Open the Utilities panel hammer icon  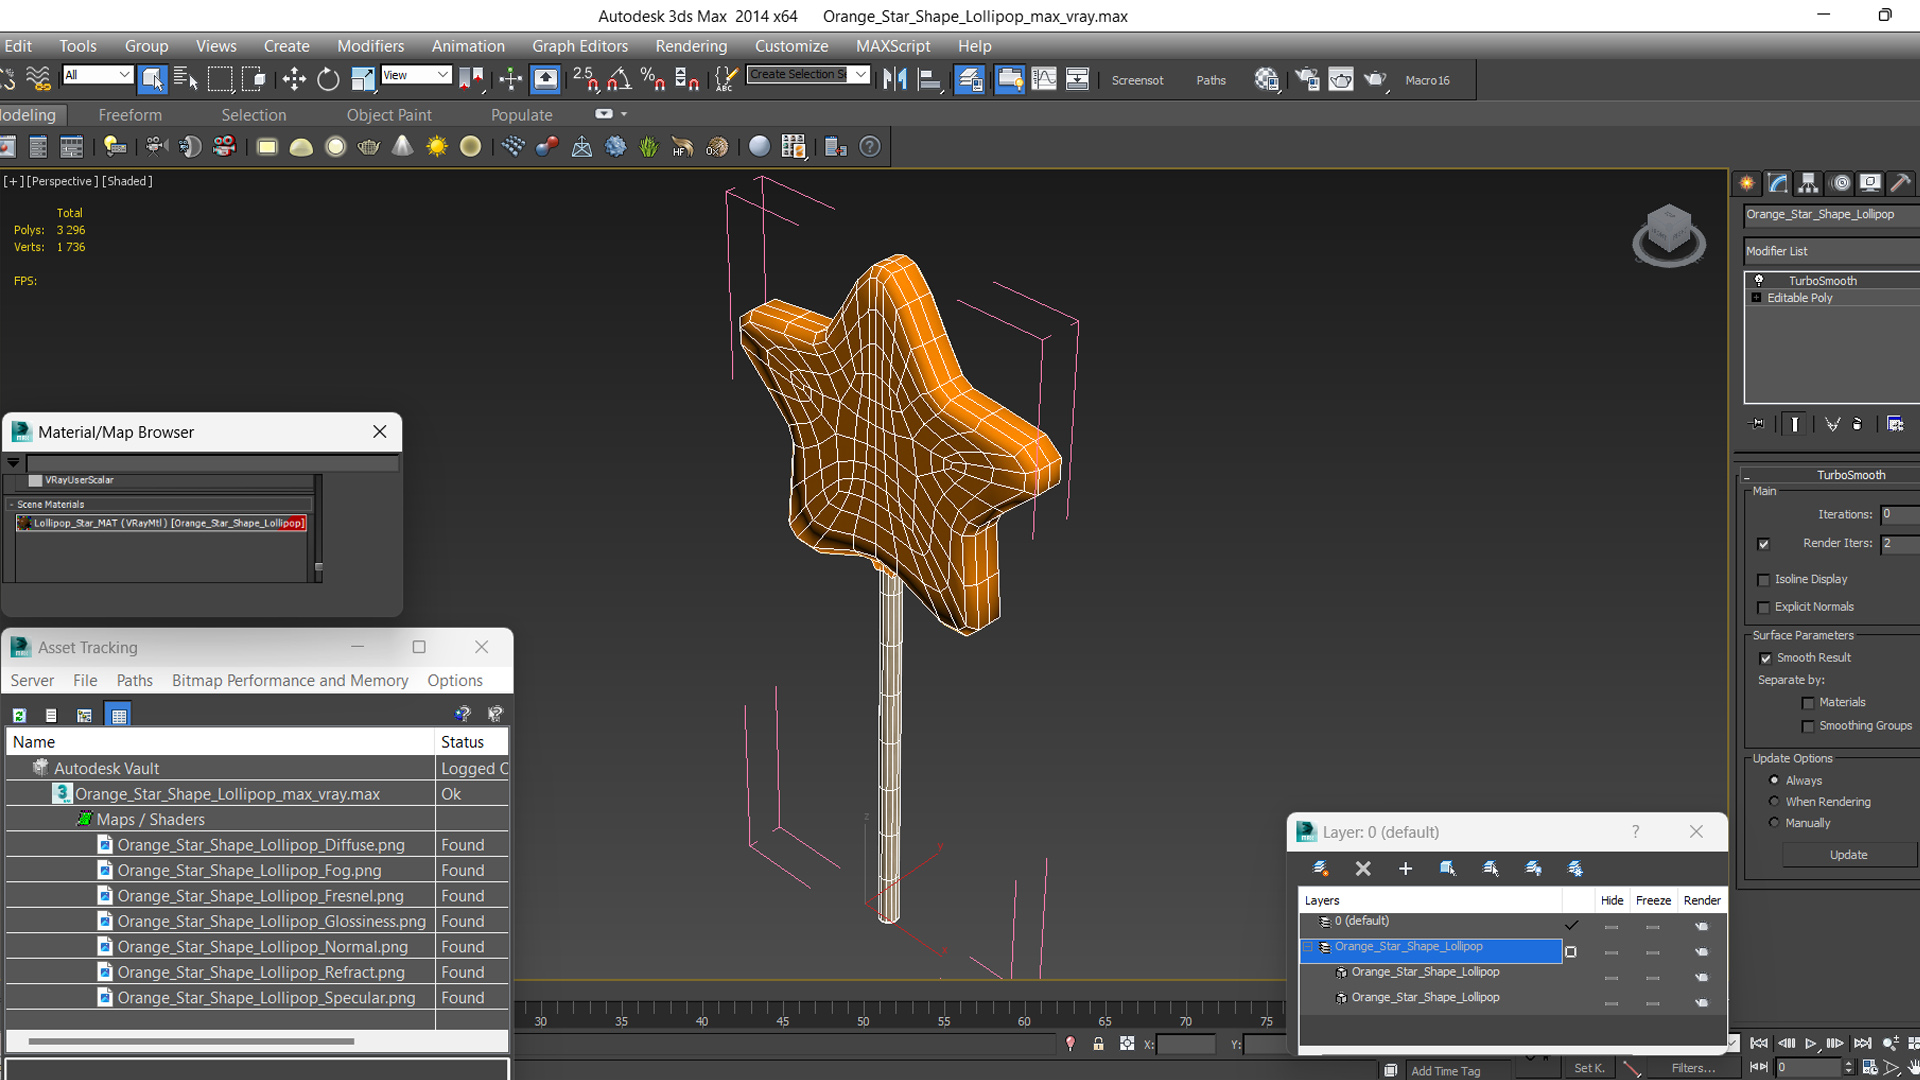click(1901, 183)
